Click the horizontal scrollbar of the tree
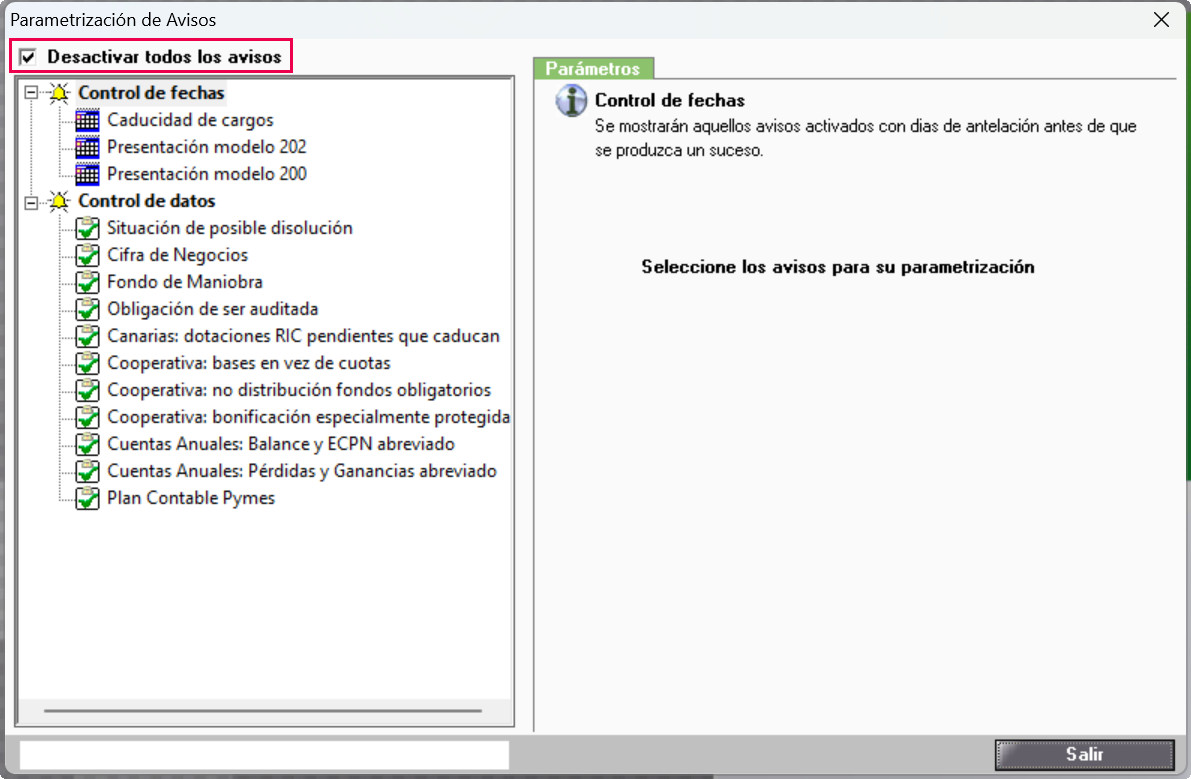 coord(263,711)
